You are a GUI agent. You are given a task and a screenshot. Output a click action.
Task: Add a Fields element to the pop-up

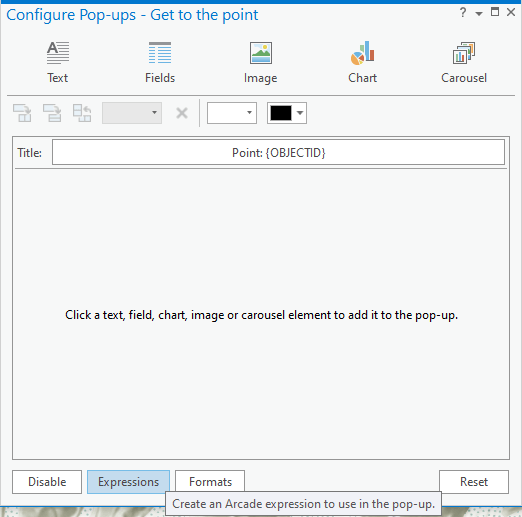[x=160, y=62]
